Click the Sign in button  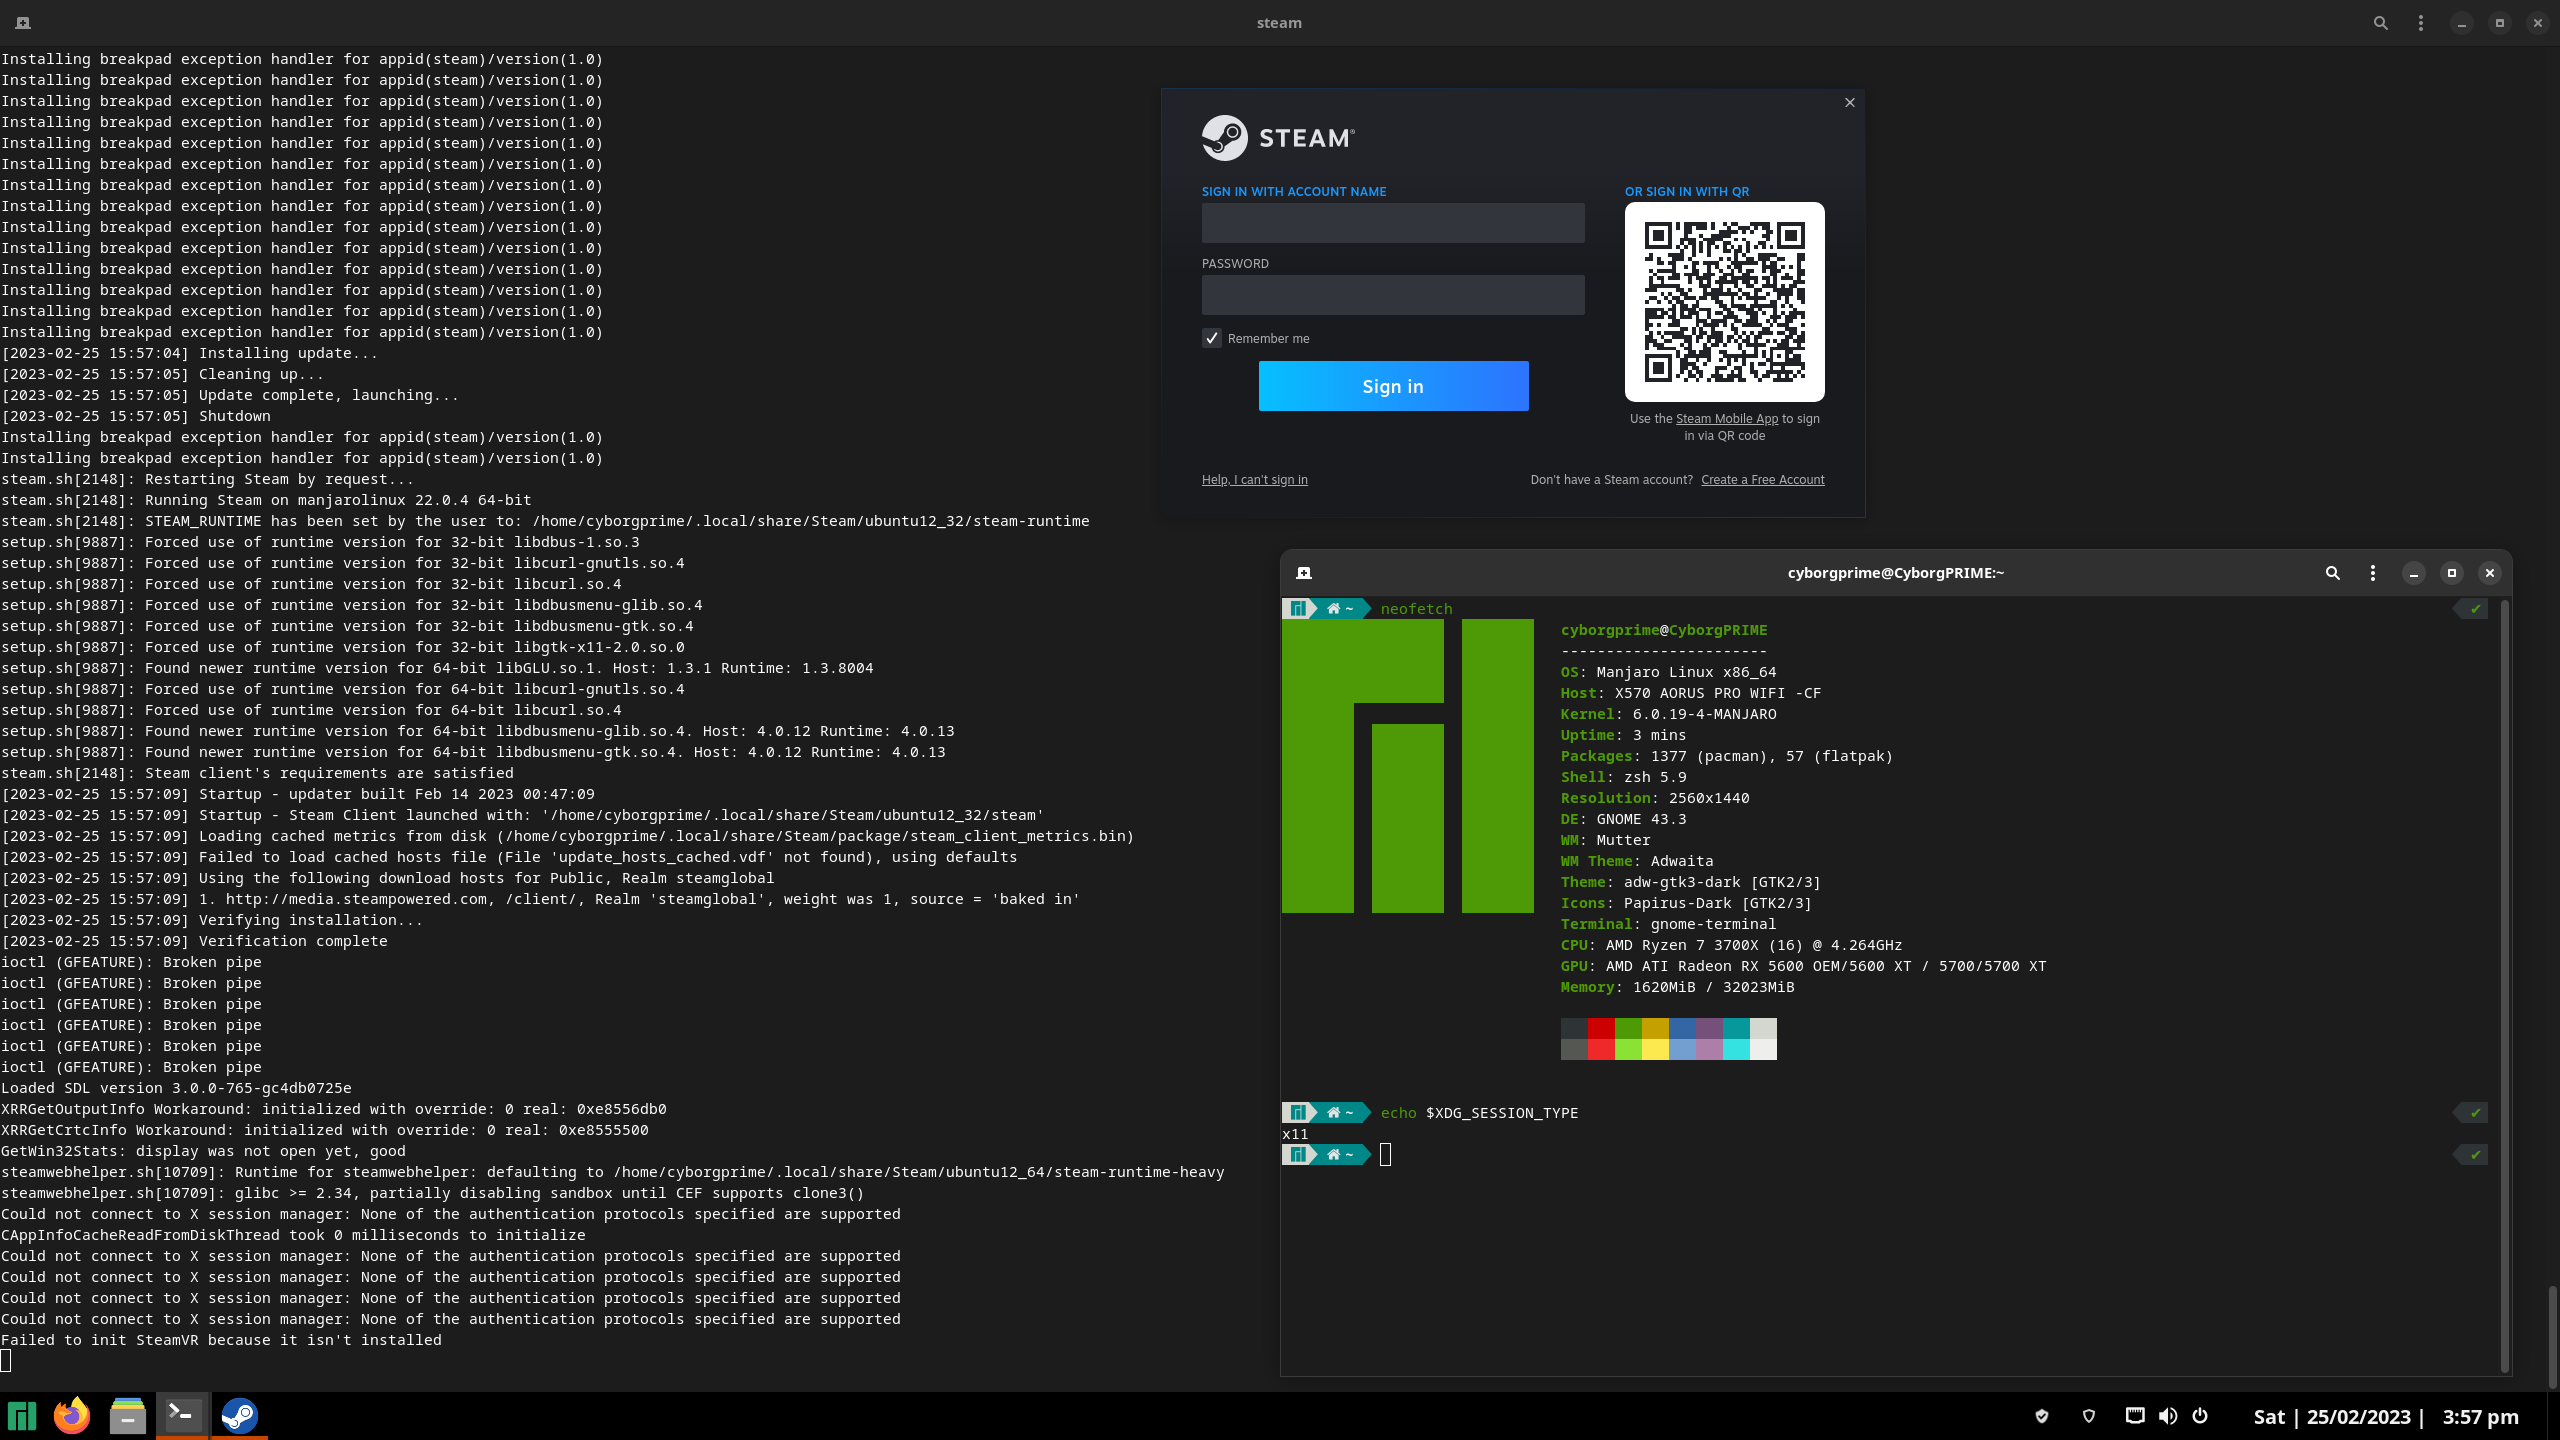(1393, 386)
